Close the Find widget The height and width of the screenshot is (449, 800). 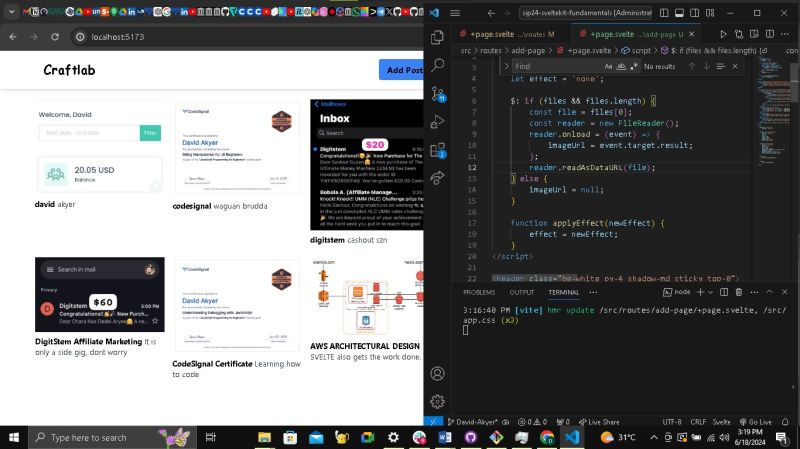pyautogui.click(x=735, y=66)
